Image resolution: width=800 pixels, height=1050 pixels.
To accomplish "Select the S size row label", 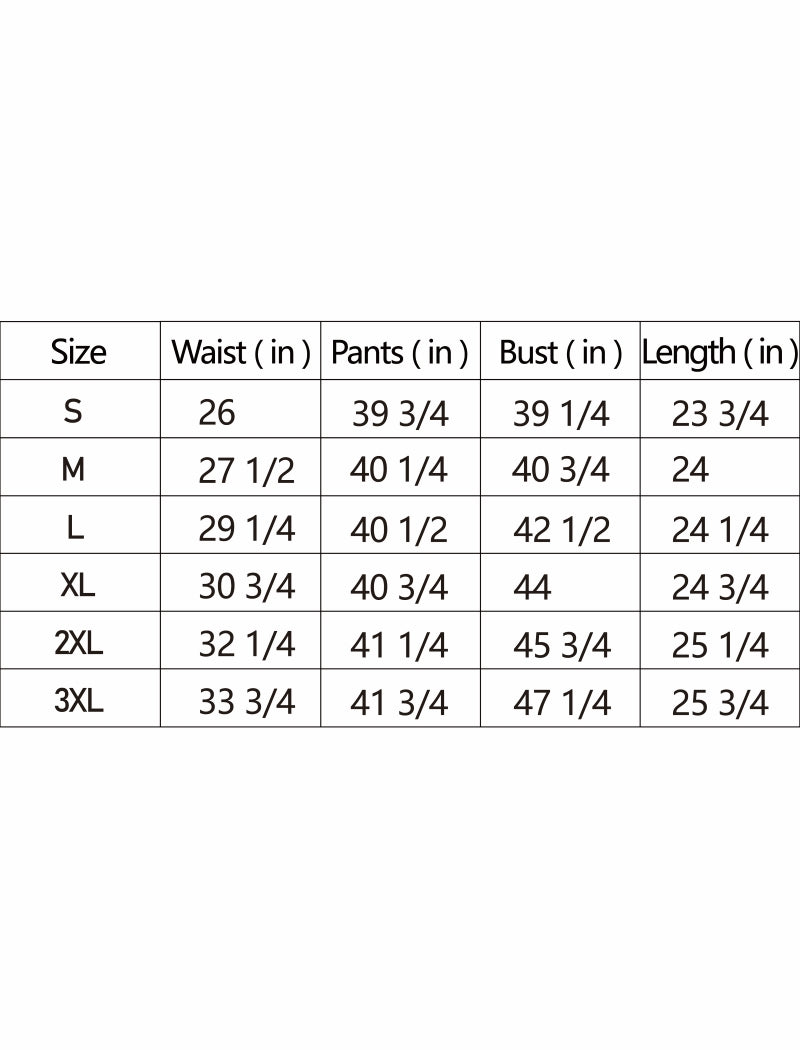I will [73, 411].
